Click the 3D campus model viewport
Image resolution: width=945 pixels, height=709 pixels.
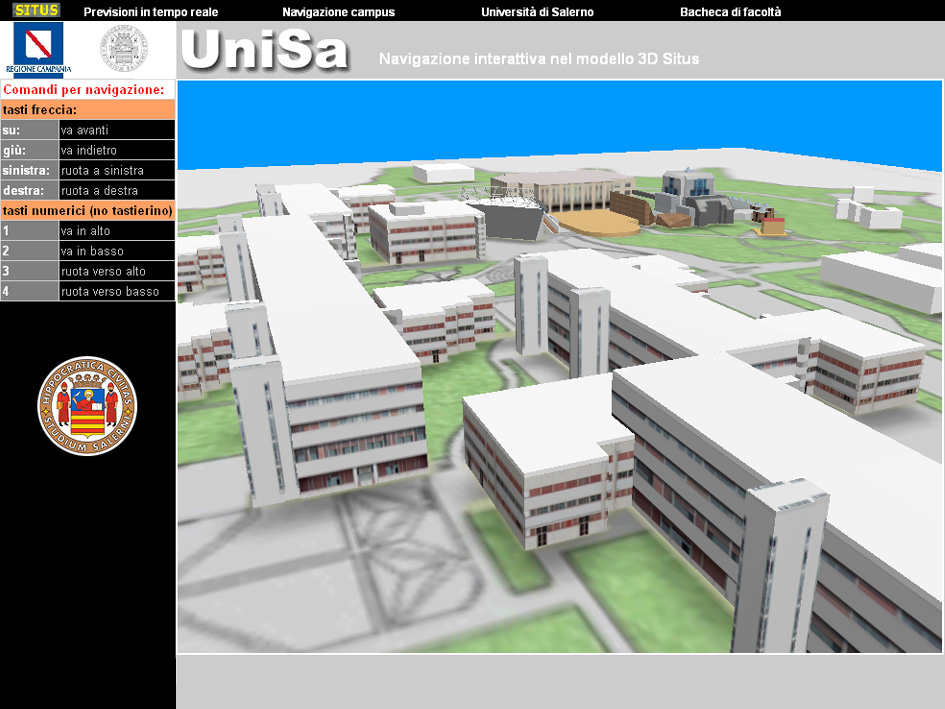[x=559, y=367]
